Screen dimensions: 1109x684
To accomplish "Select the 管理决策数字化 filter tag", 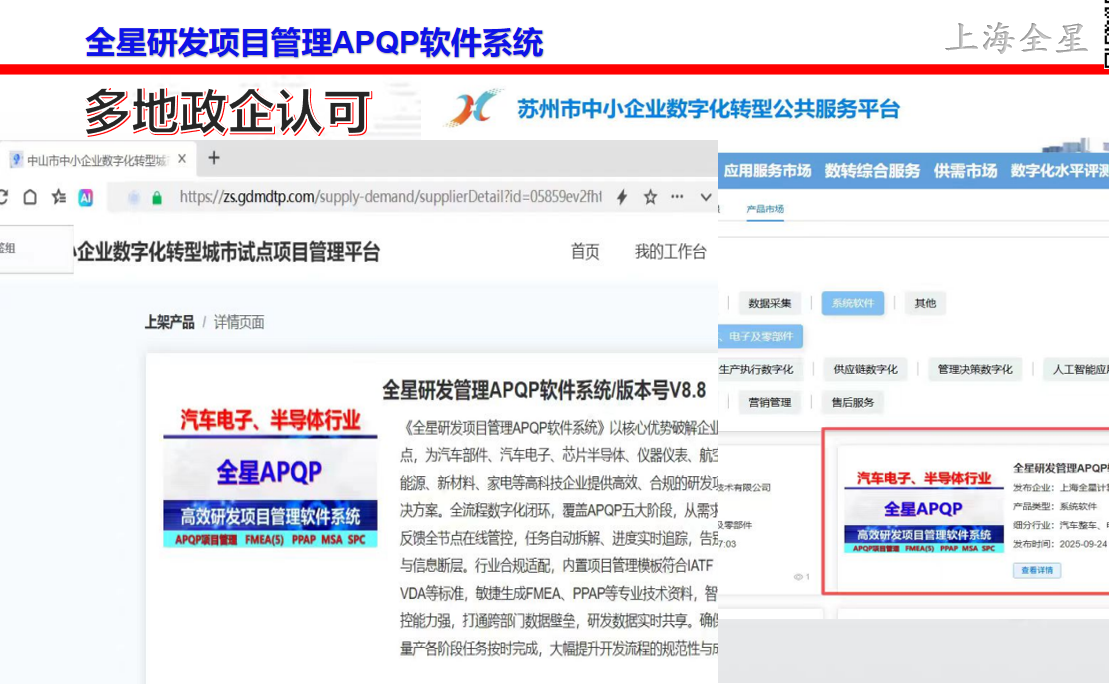I will pos(975,369).
